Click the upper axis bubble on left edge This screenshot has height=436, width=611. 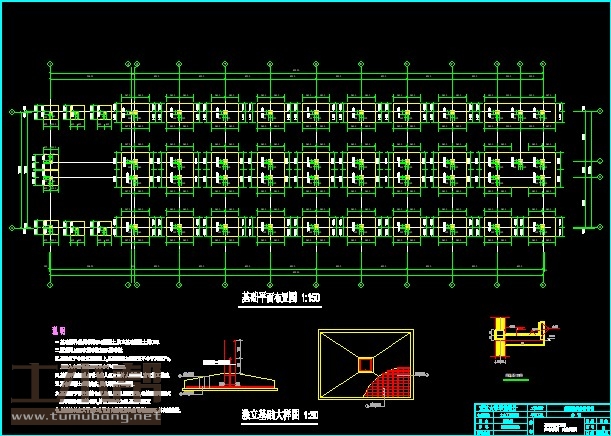12,111
